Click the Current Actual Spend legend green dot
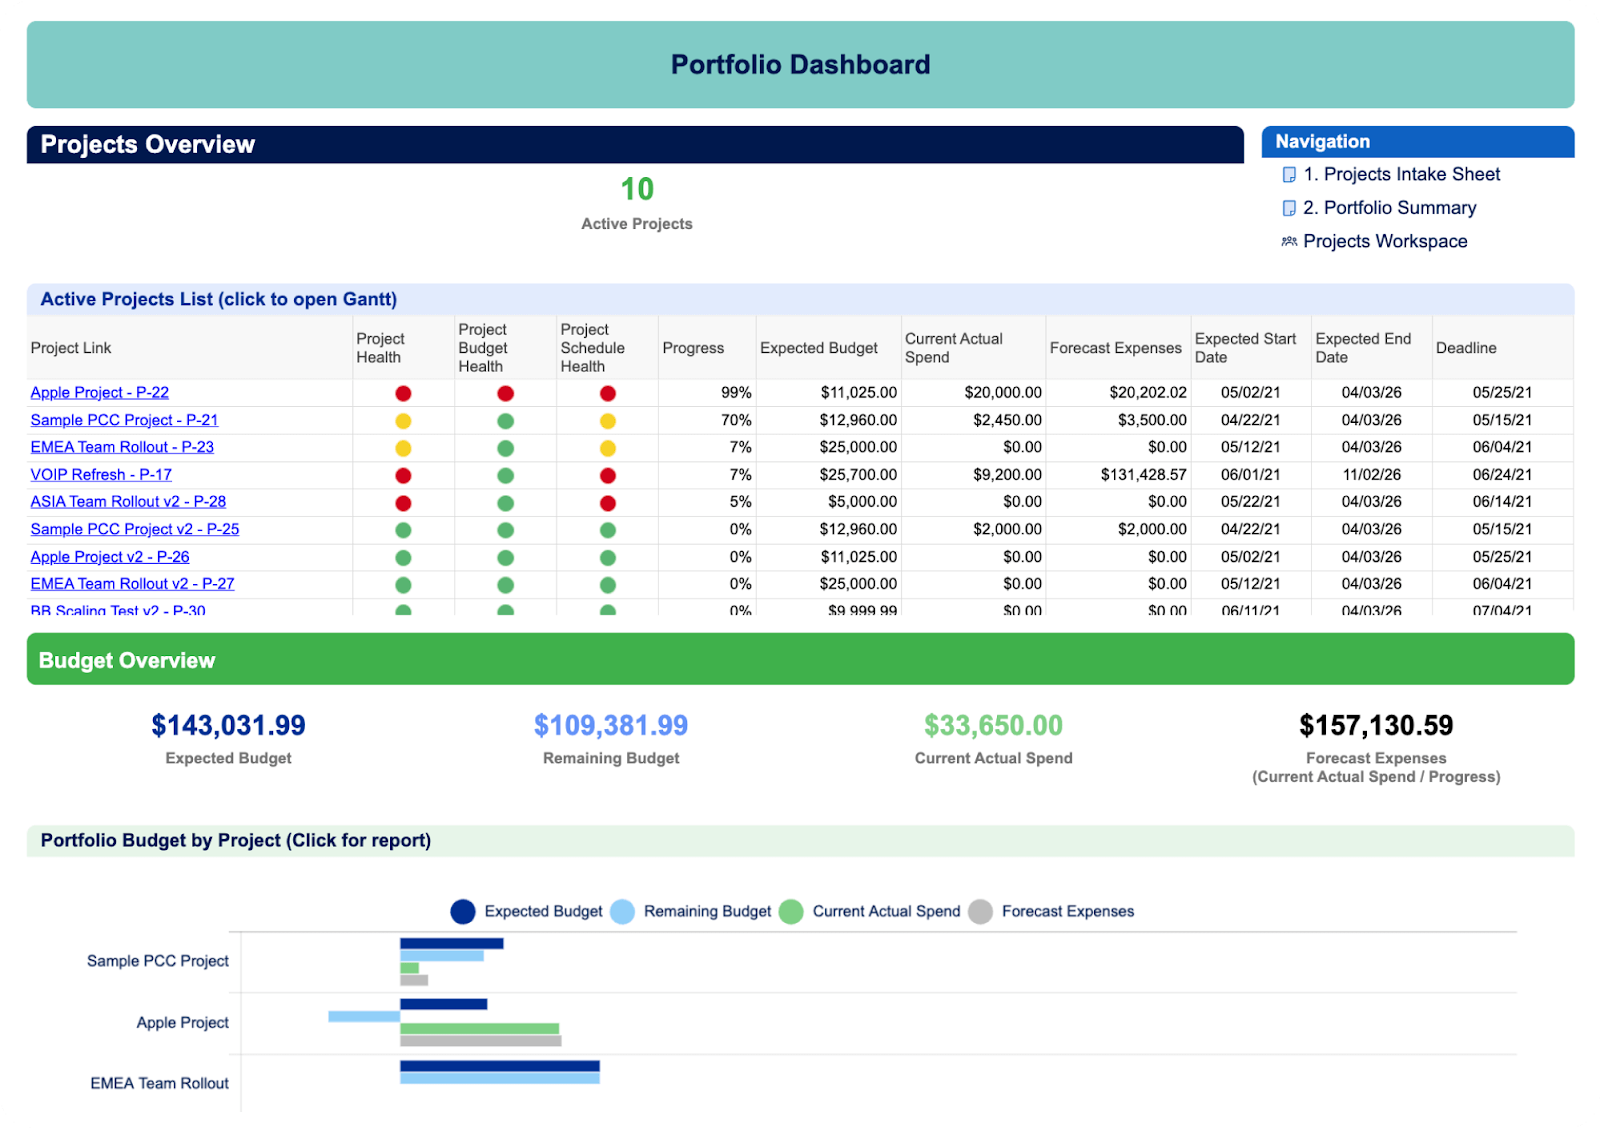Viewport: 1600px width, 1128px height. (x=791, y=912)
